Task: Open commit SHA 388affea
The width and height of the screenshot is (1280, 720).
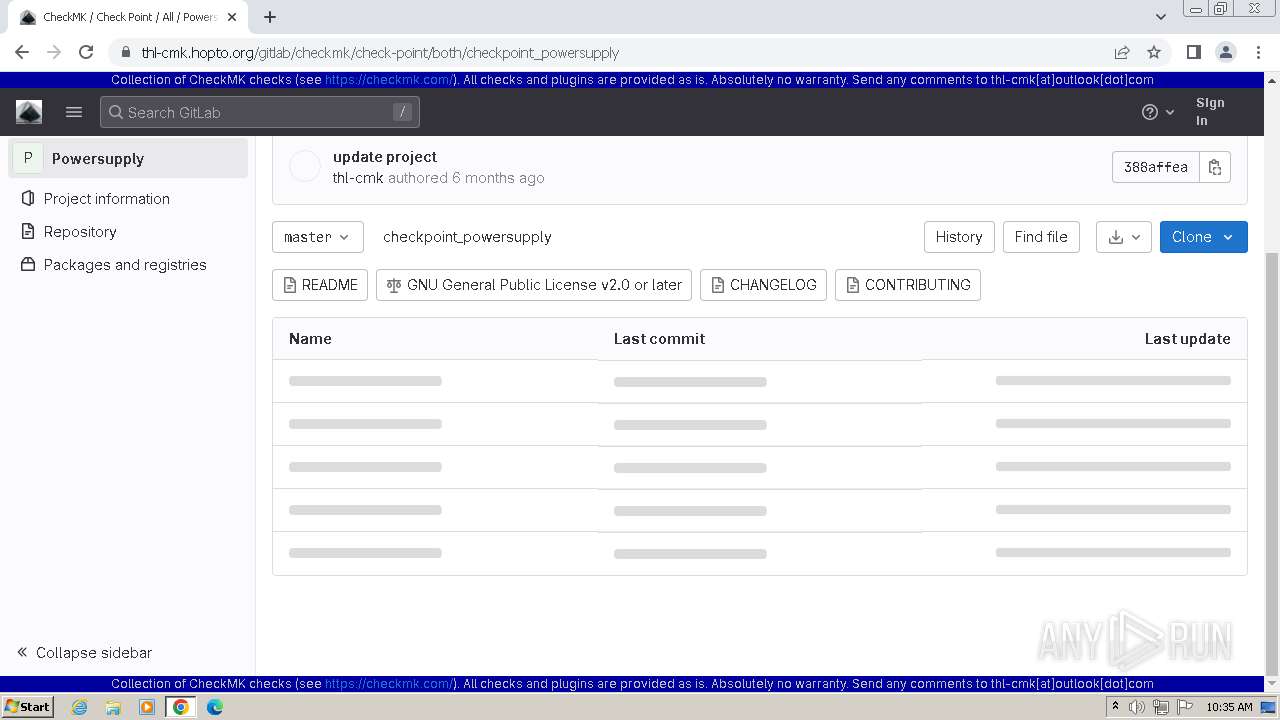Action: point(1155,167)
